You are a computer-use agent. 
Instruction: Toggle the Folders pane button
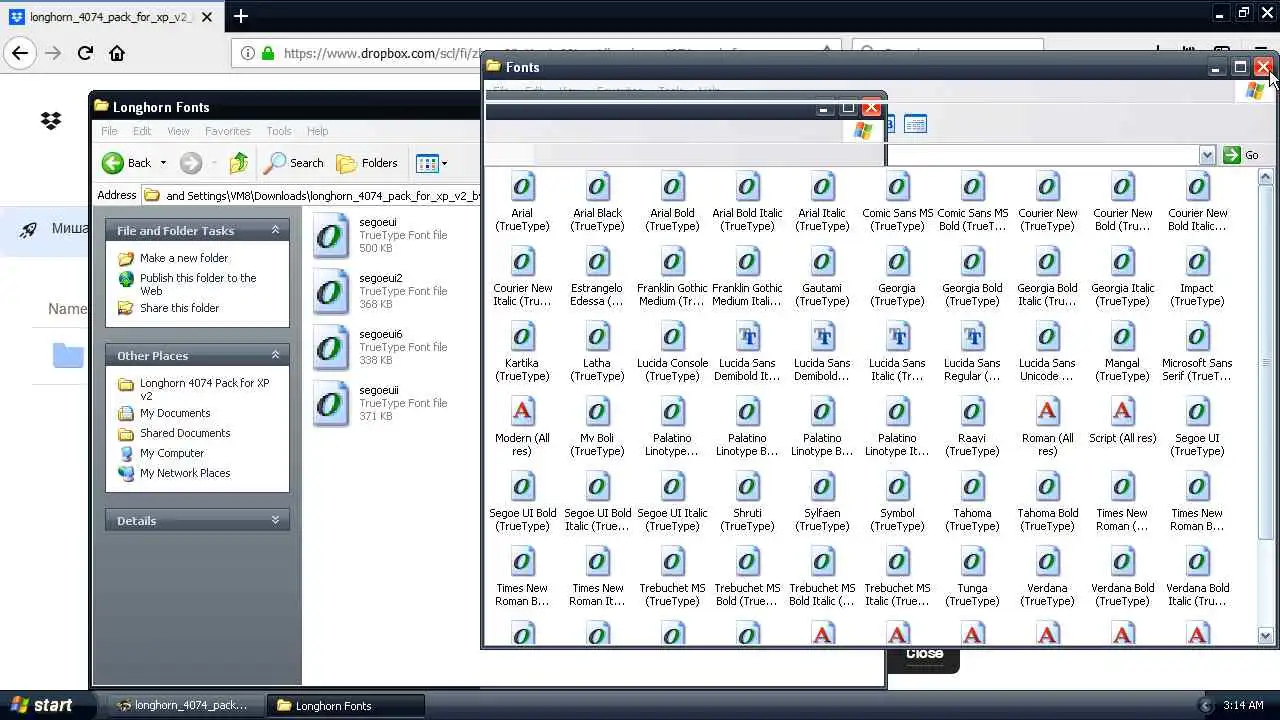367,163
